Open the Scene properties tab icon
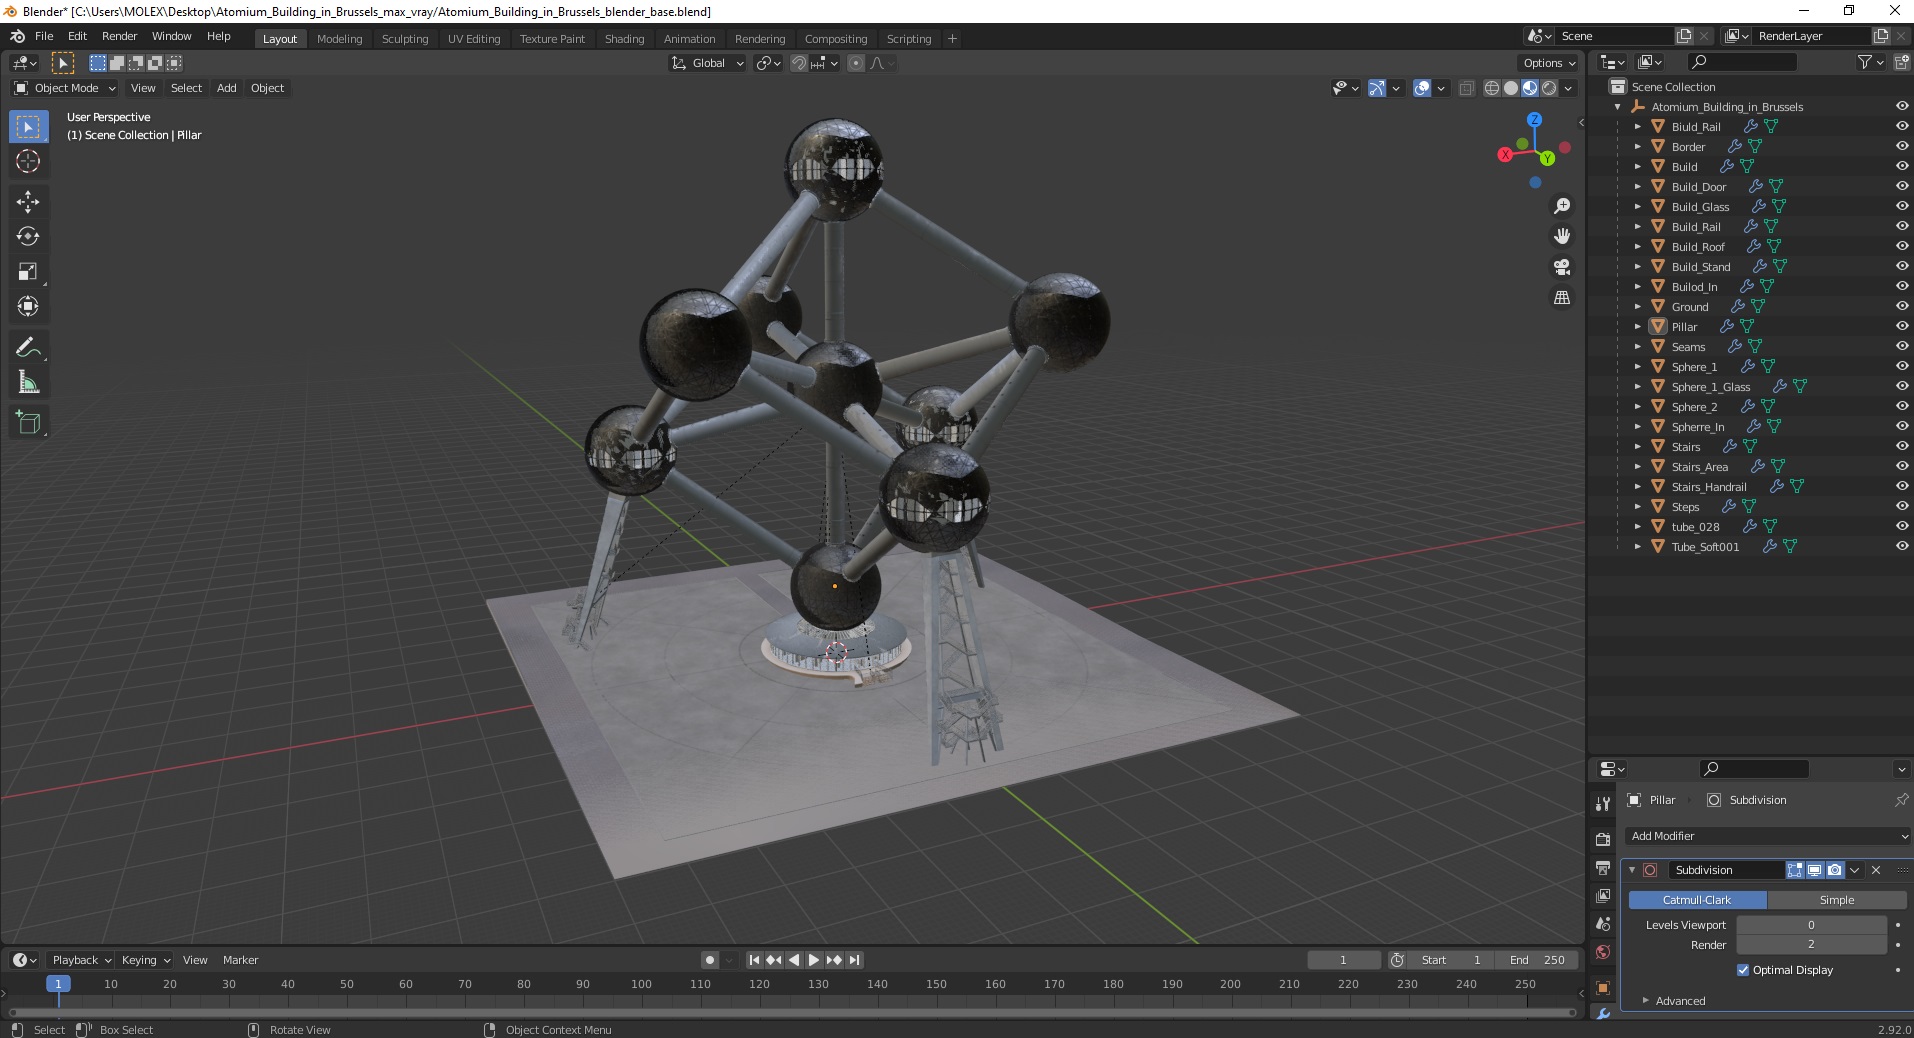The height and width of the screenshot is (1038, 1914). 1603,924
